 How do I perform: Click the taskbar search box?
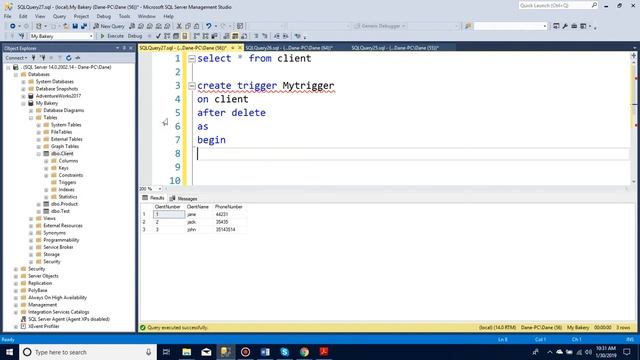(x=88, y=352)
